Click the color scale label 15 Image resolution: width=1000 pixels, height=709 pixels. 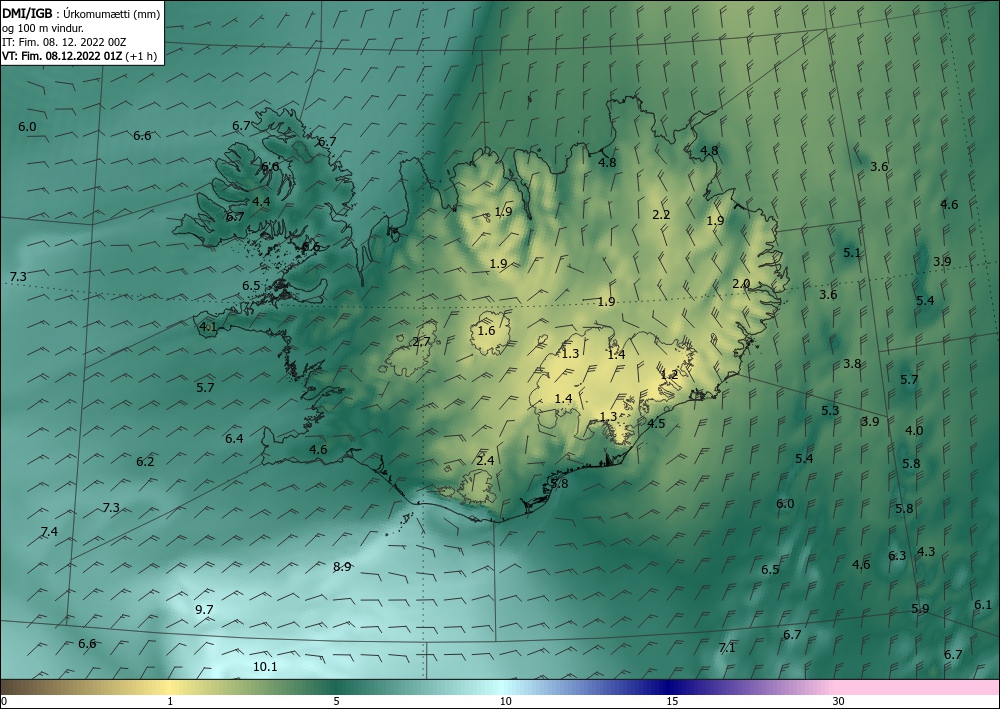(672, 701)
